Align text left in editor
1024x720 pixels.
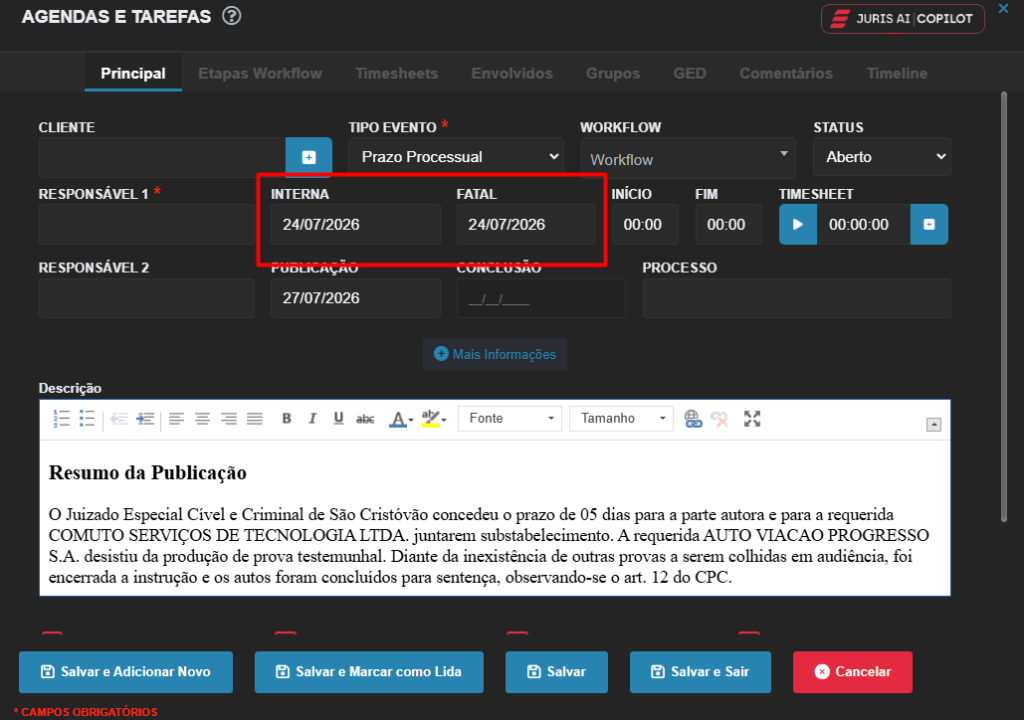click(176, 419)
